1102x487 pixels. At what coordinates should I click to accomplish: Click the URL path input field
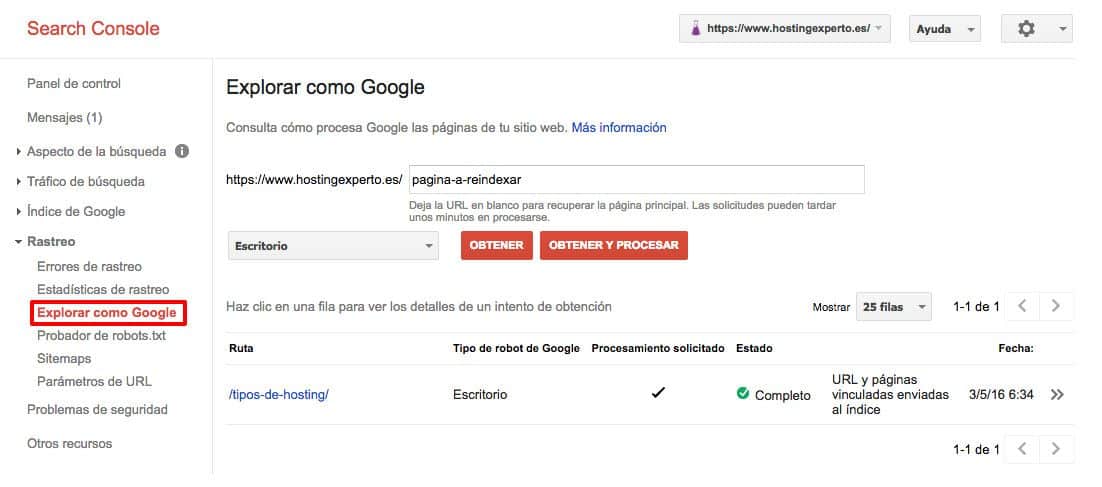(637, 180)
